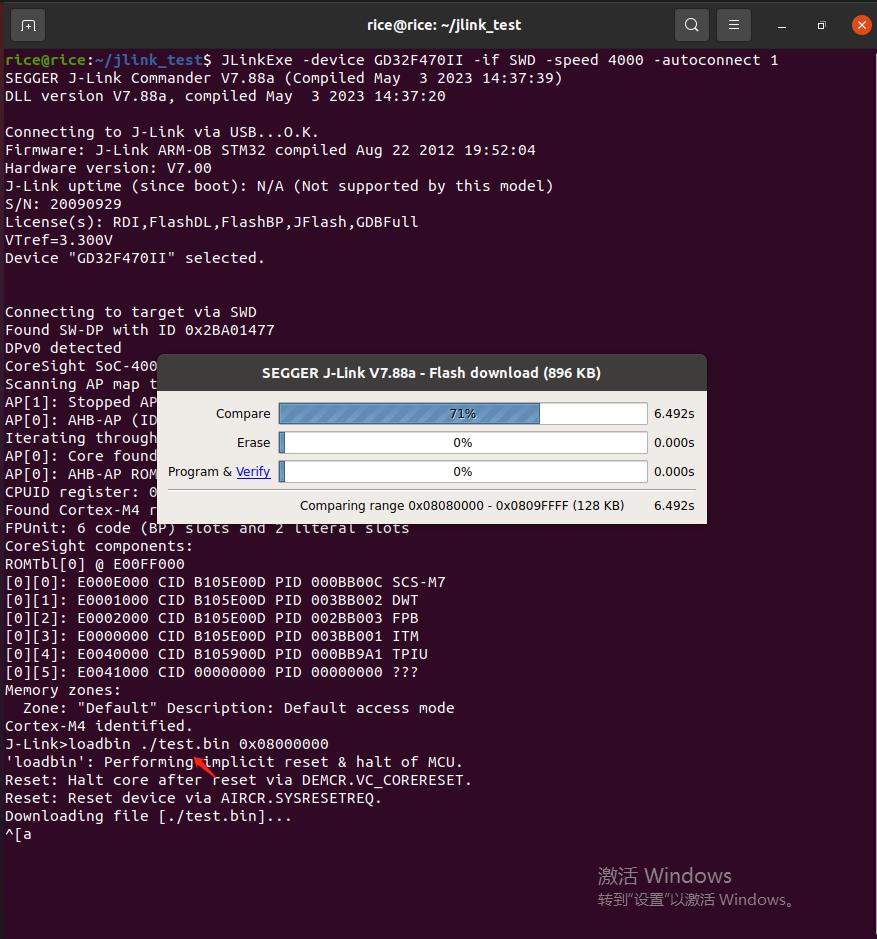This screenshot has width=877, height=939.
Task: Click the 'Compare' label in dialog
Action: pyautogui.click(x=243, y=414)
